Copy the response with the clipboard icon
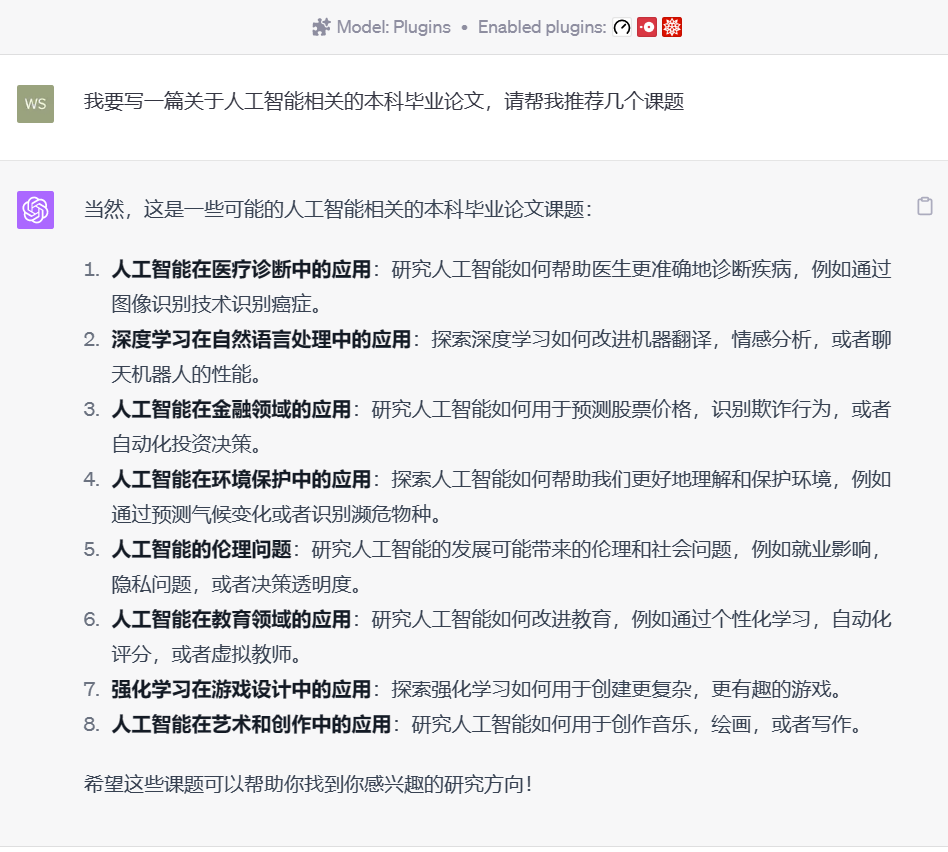Screen dimensions: 948x852 [924, 206]
